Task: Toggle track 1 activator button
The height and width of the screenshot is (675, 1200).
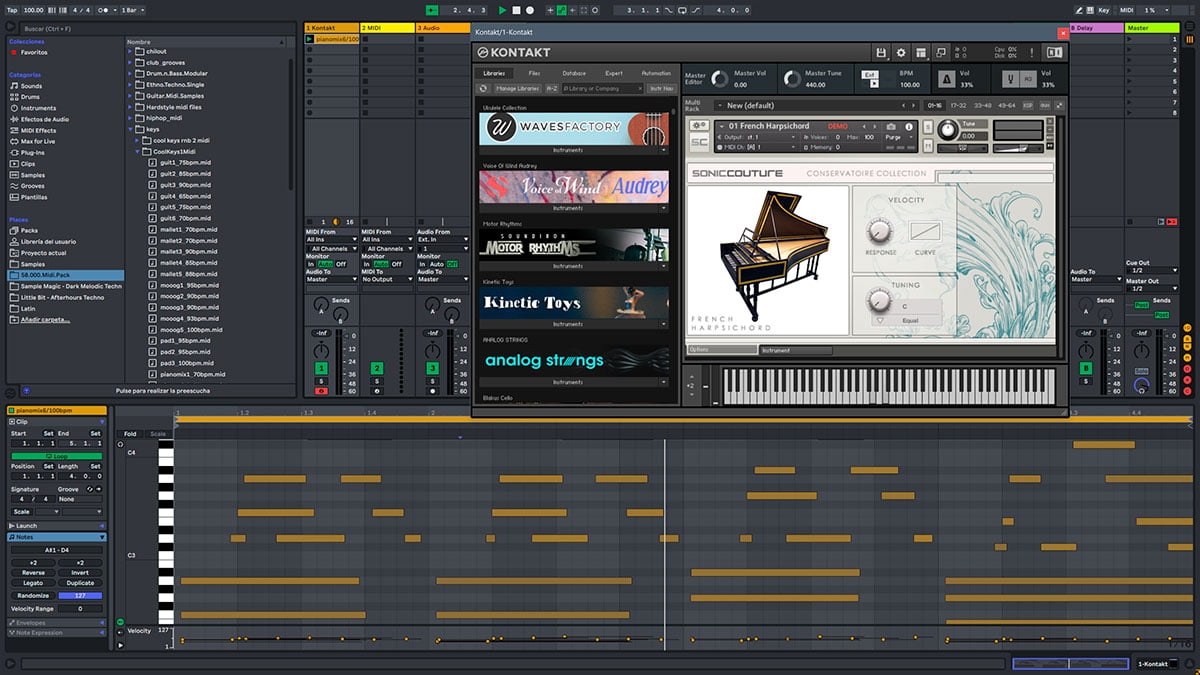Action: (x=321, y=368)
